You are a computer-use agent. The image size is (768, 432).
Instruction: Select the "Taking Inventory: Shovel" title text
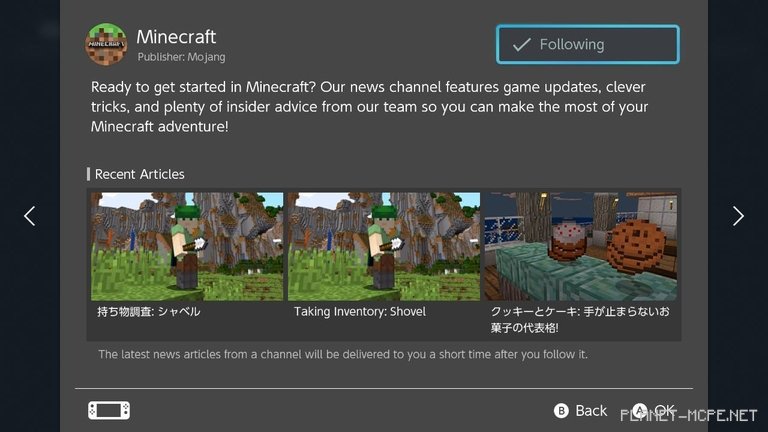click(x=360, y=312)
